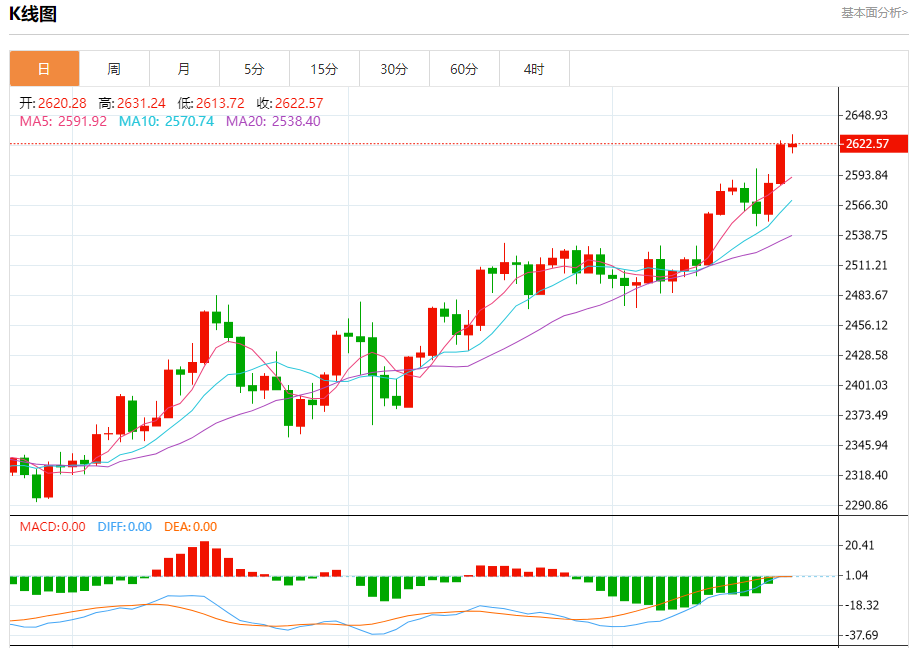Switch to the 周 weekly tab
This screenshot has height=648, width=917.
pyautogui.click(x=115, y=69)
